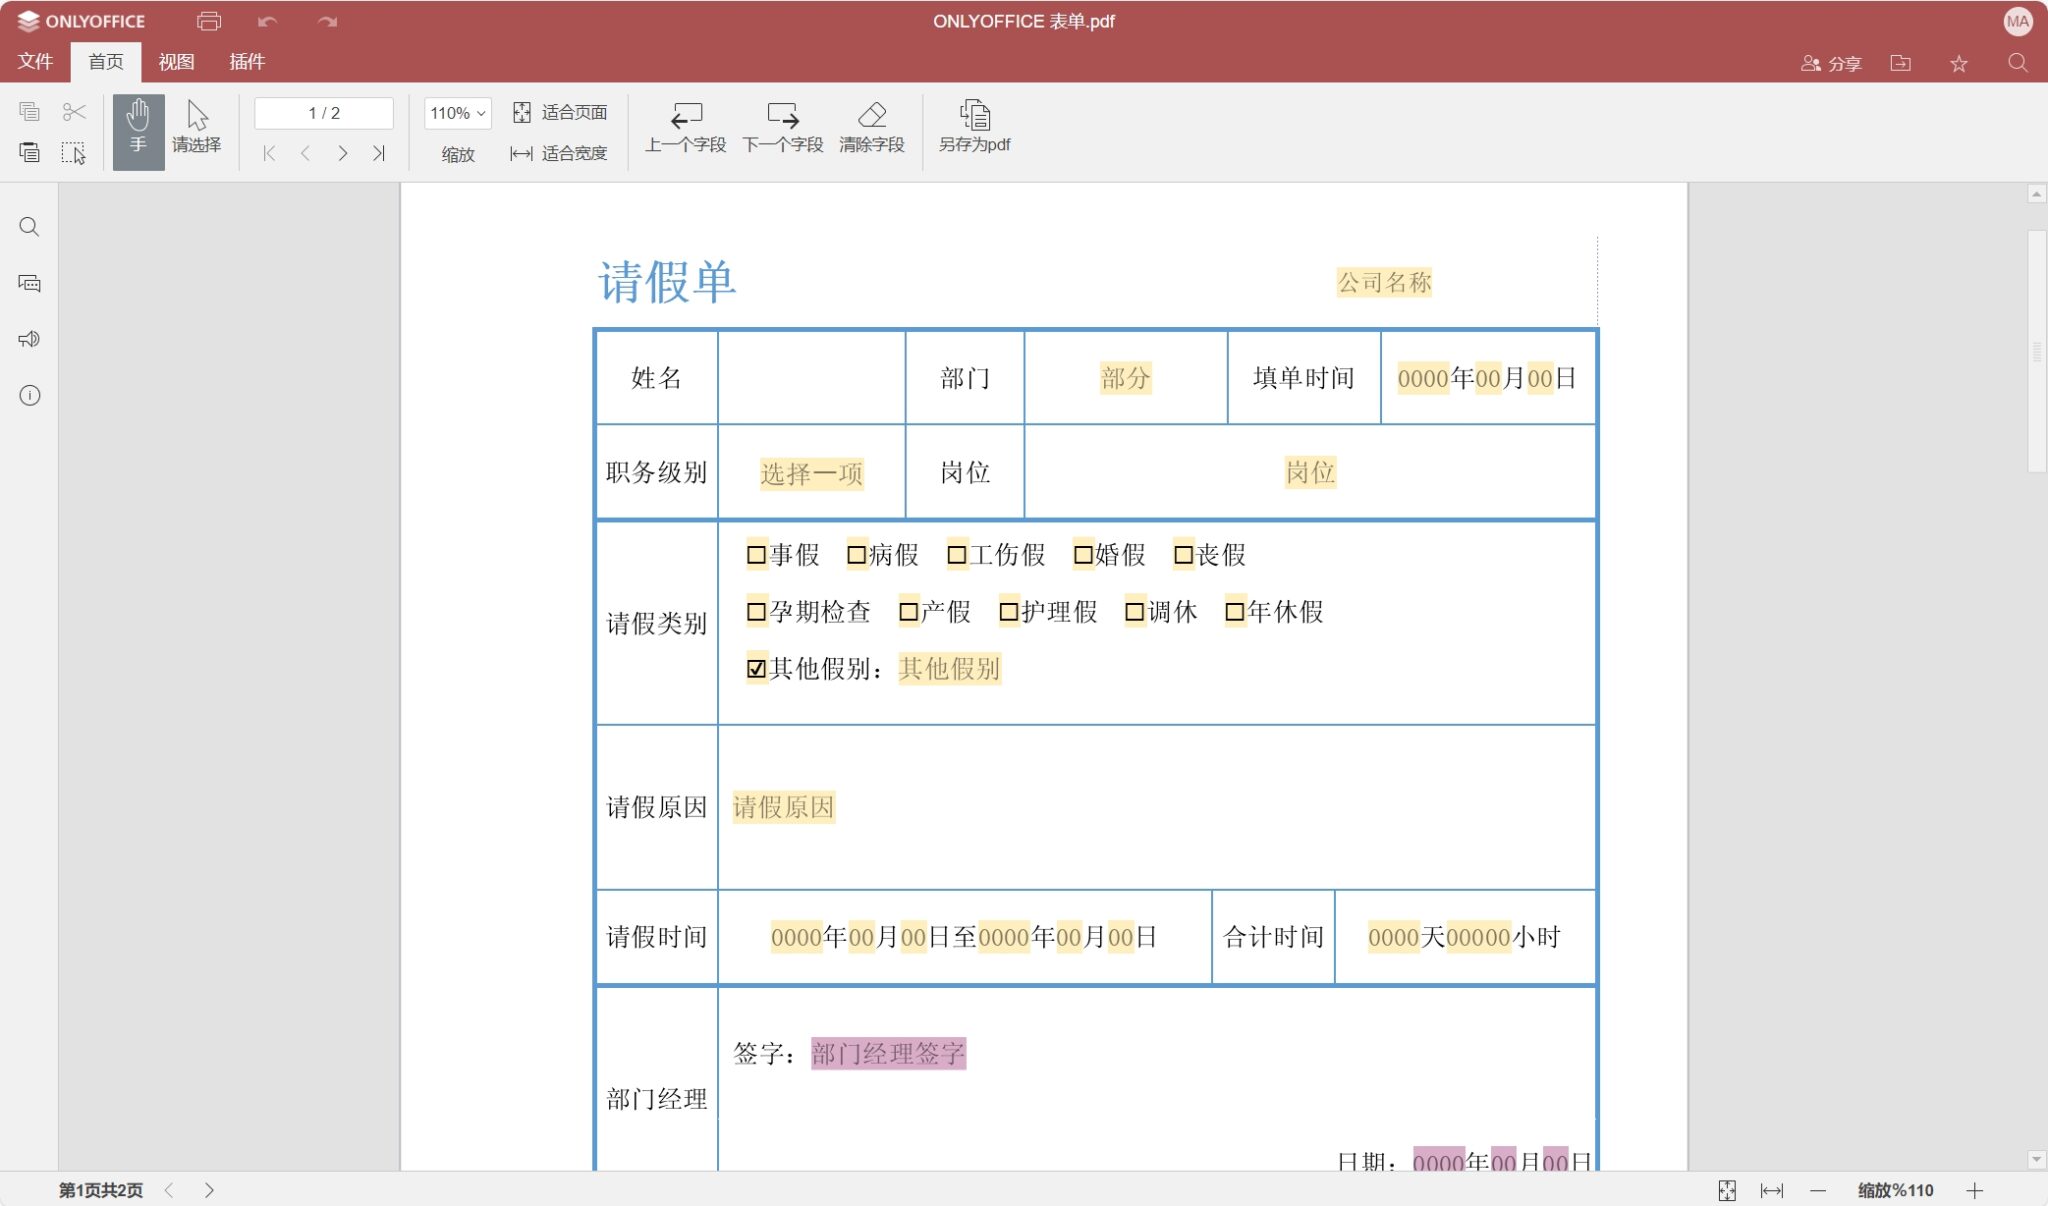Open MA user avatar
Screen dimensions: 2048x1206
click(x=2018, y=21)
